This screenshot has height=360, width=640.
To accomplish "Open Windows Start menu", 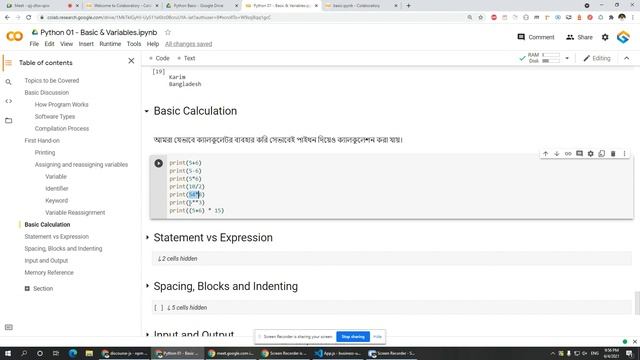I will click(7, 353).
